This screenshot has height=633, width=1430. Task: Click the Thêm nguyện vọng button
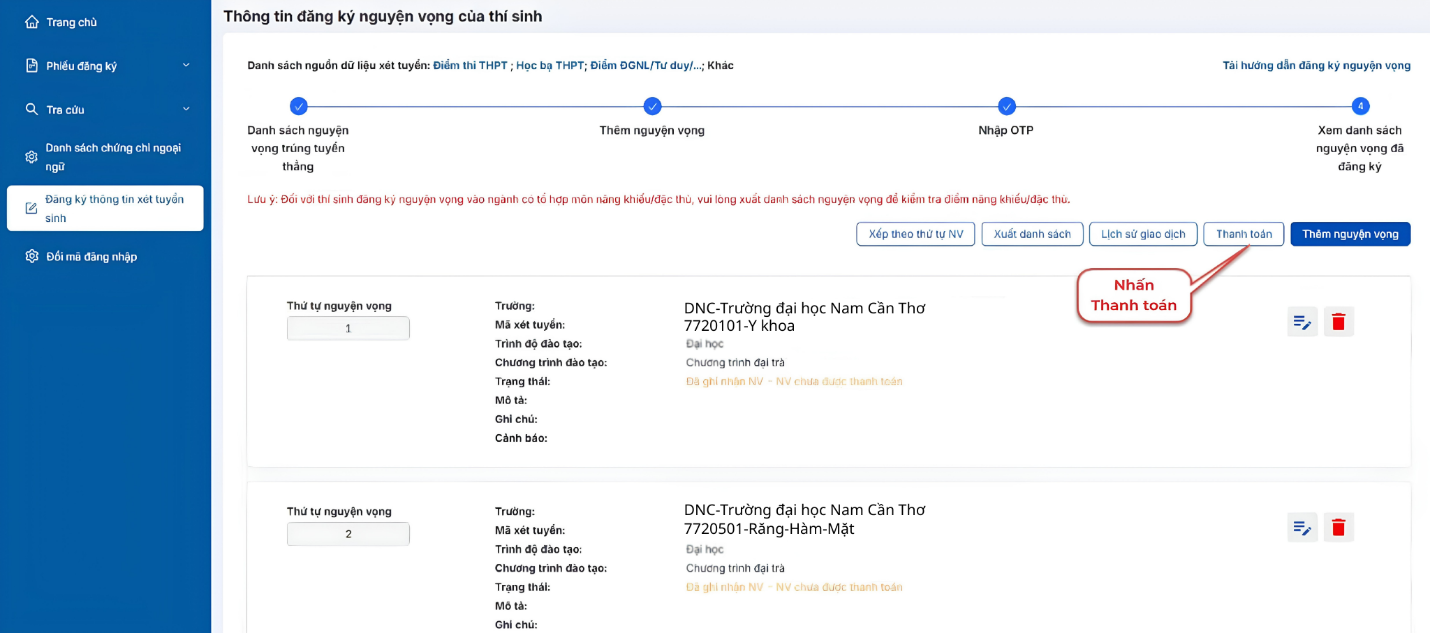(1350, 234)
